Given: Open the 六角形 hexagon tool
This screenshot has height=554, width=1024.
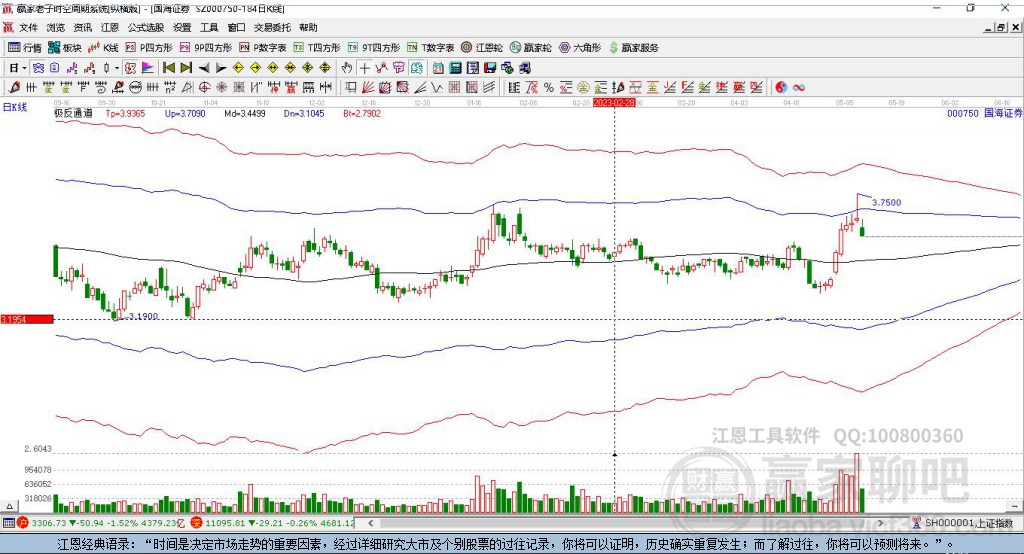Looking at the screenshot, I should tap(580, 48).
